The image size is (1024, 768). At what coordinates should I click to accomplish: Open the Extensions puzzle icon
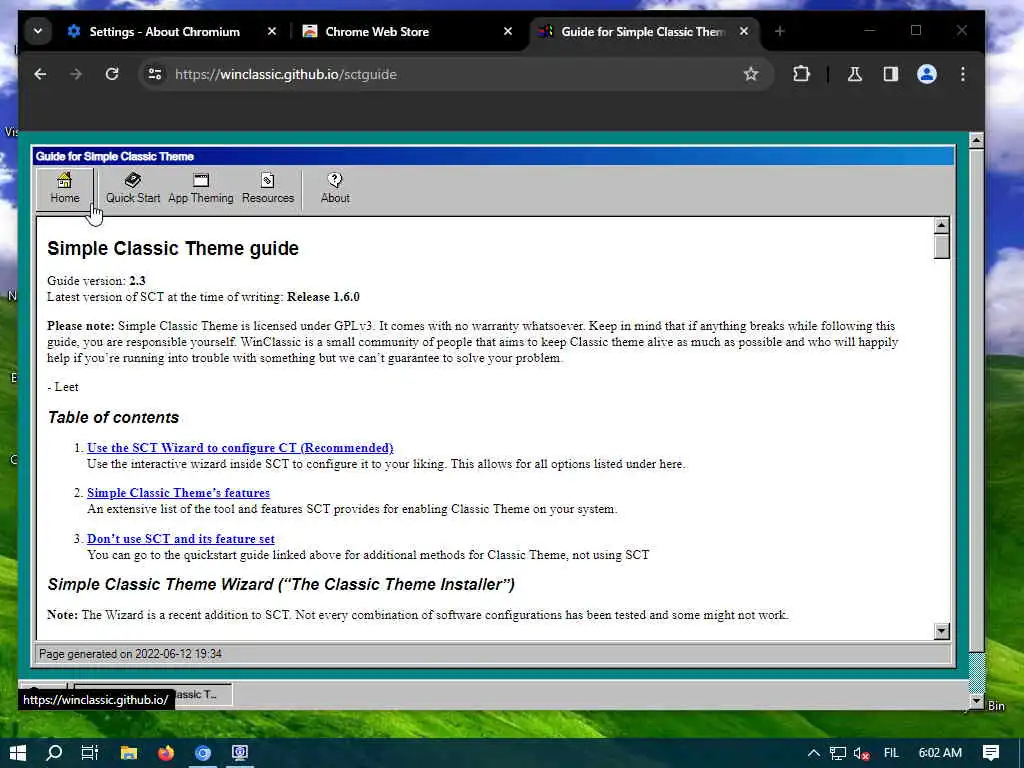click(x=801, y=74)
